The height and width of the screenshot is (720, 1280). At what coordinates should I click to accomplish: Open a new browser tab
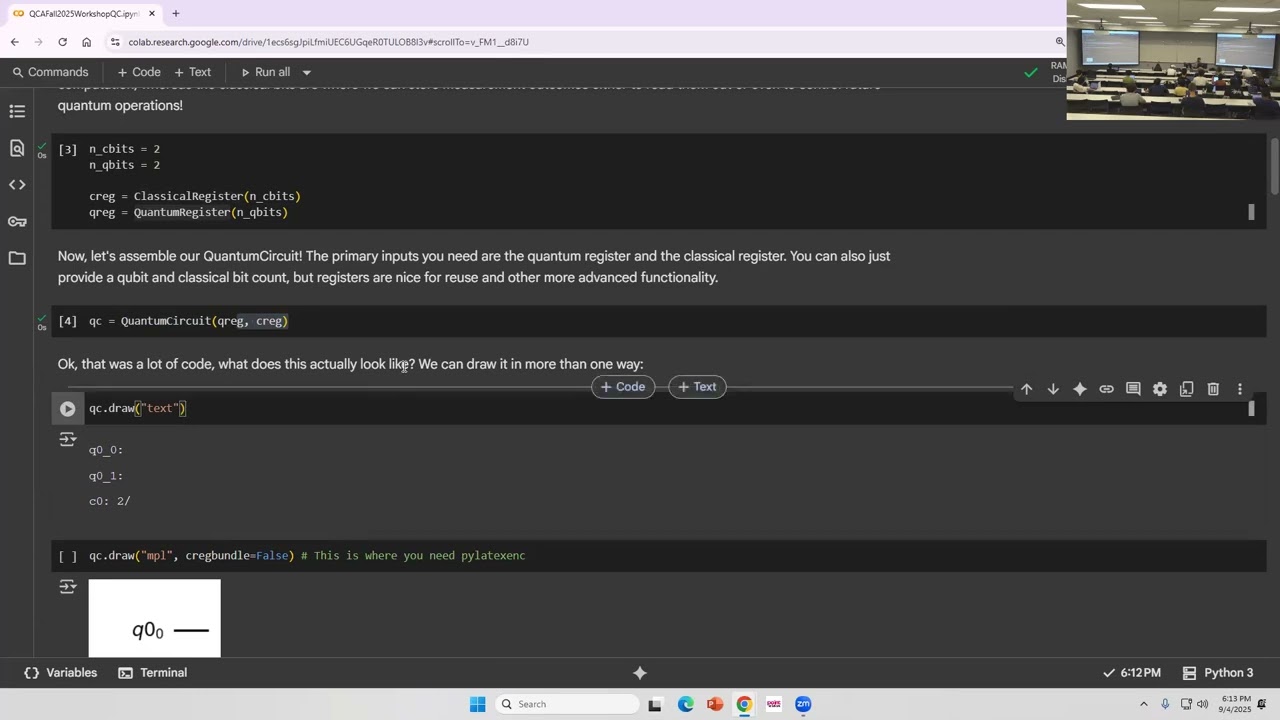click(x=176, y=14)
